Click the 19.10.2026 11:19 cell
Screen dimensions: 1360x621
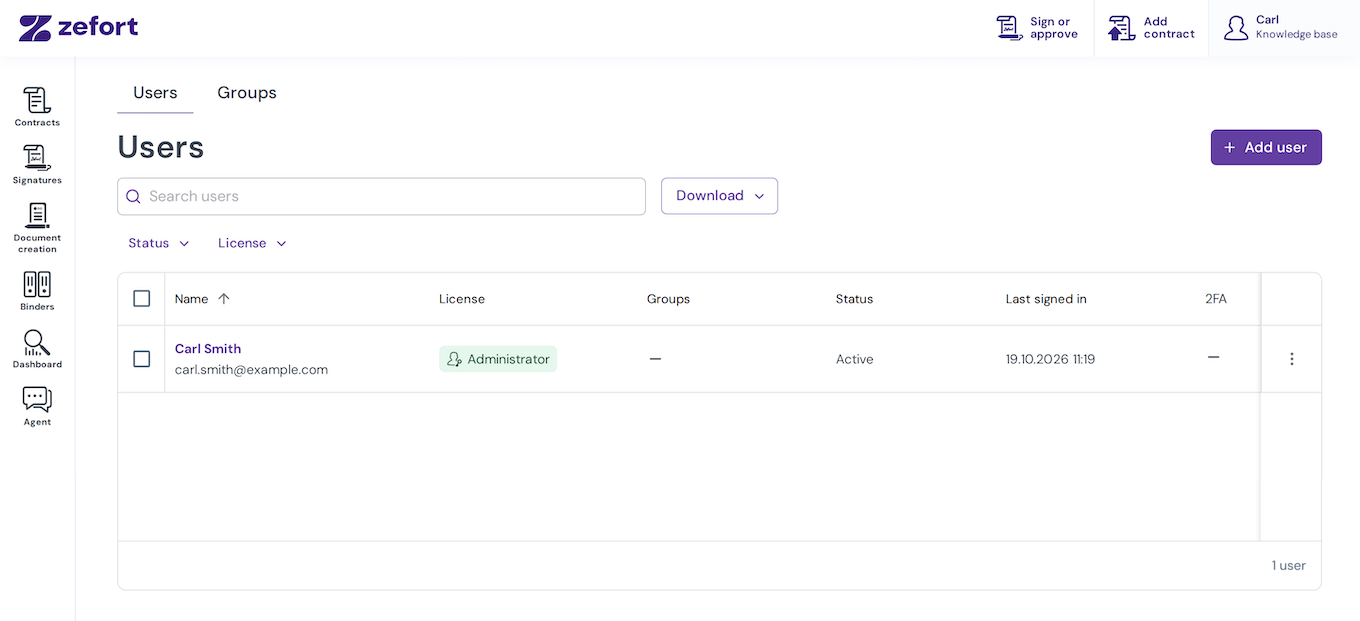point(1050,359)
